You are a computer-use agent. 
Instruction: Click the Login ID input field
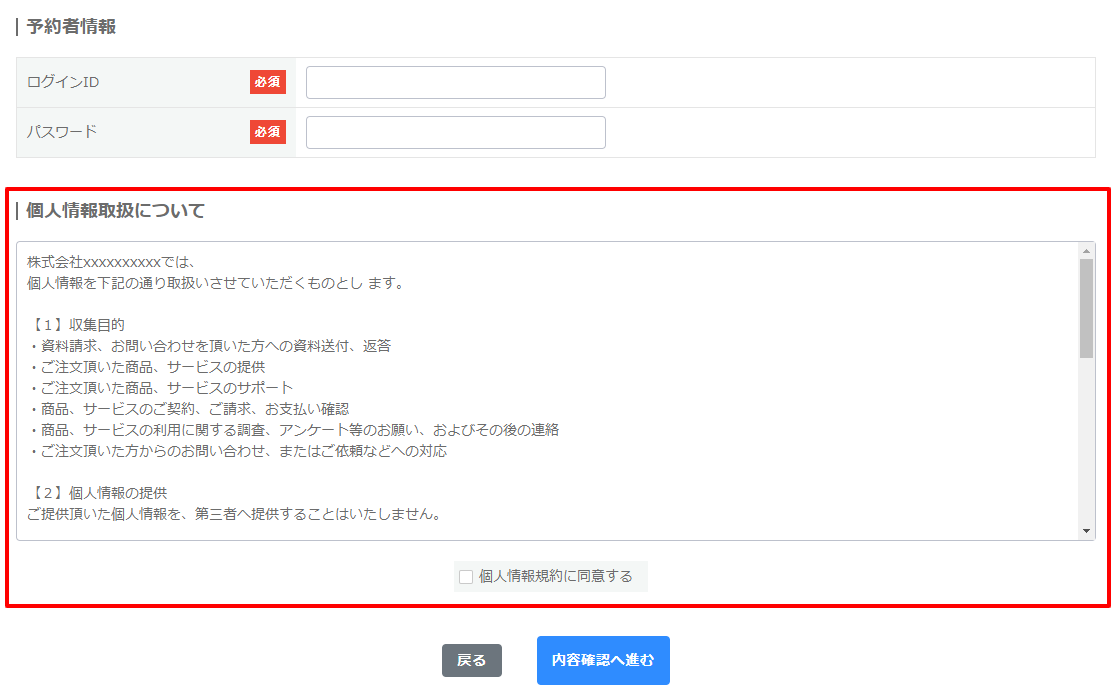click(x=455, y=83)
